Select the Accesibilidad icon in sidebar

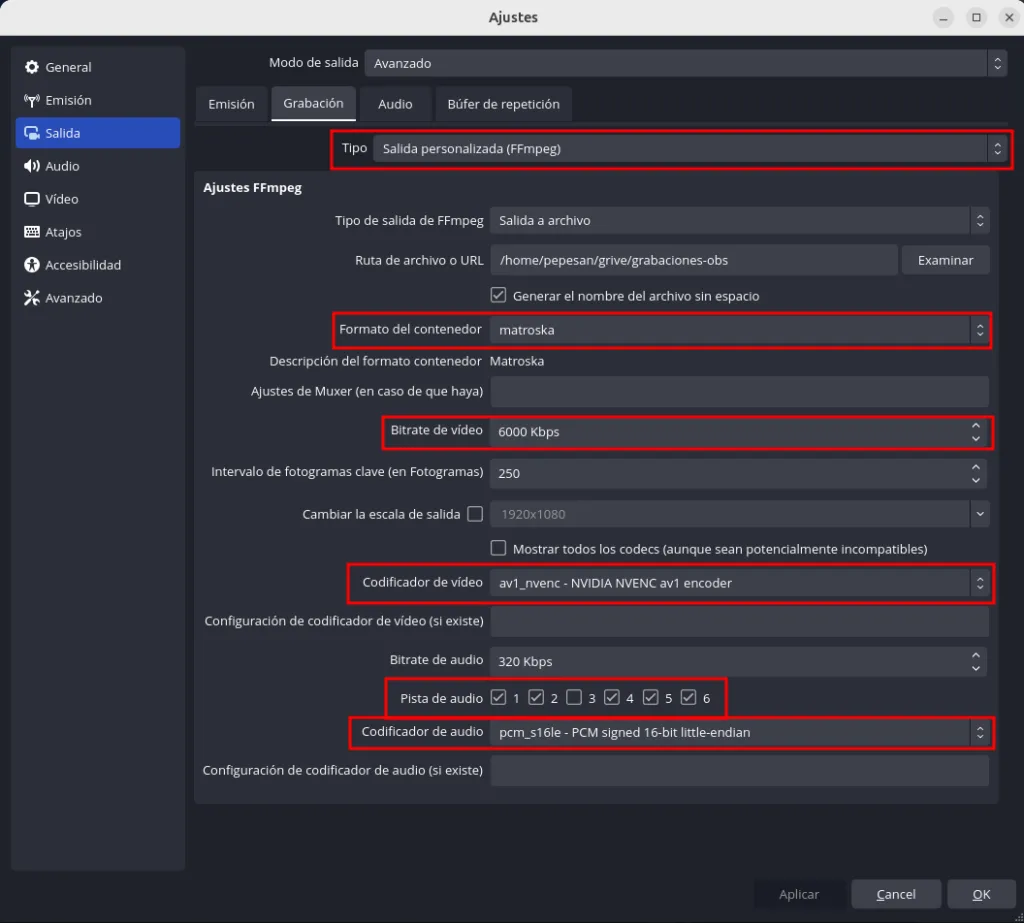[x=32, y=265]
